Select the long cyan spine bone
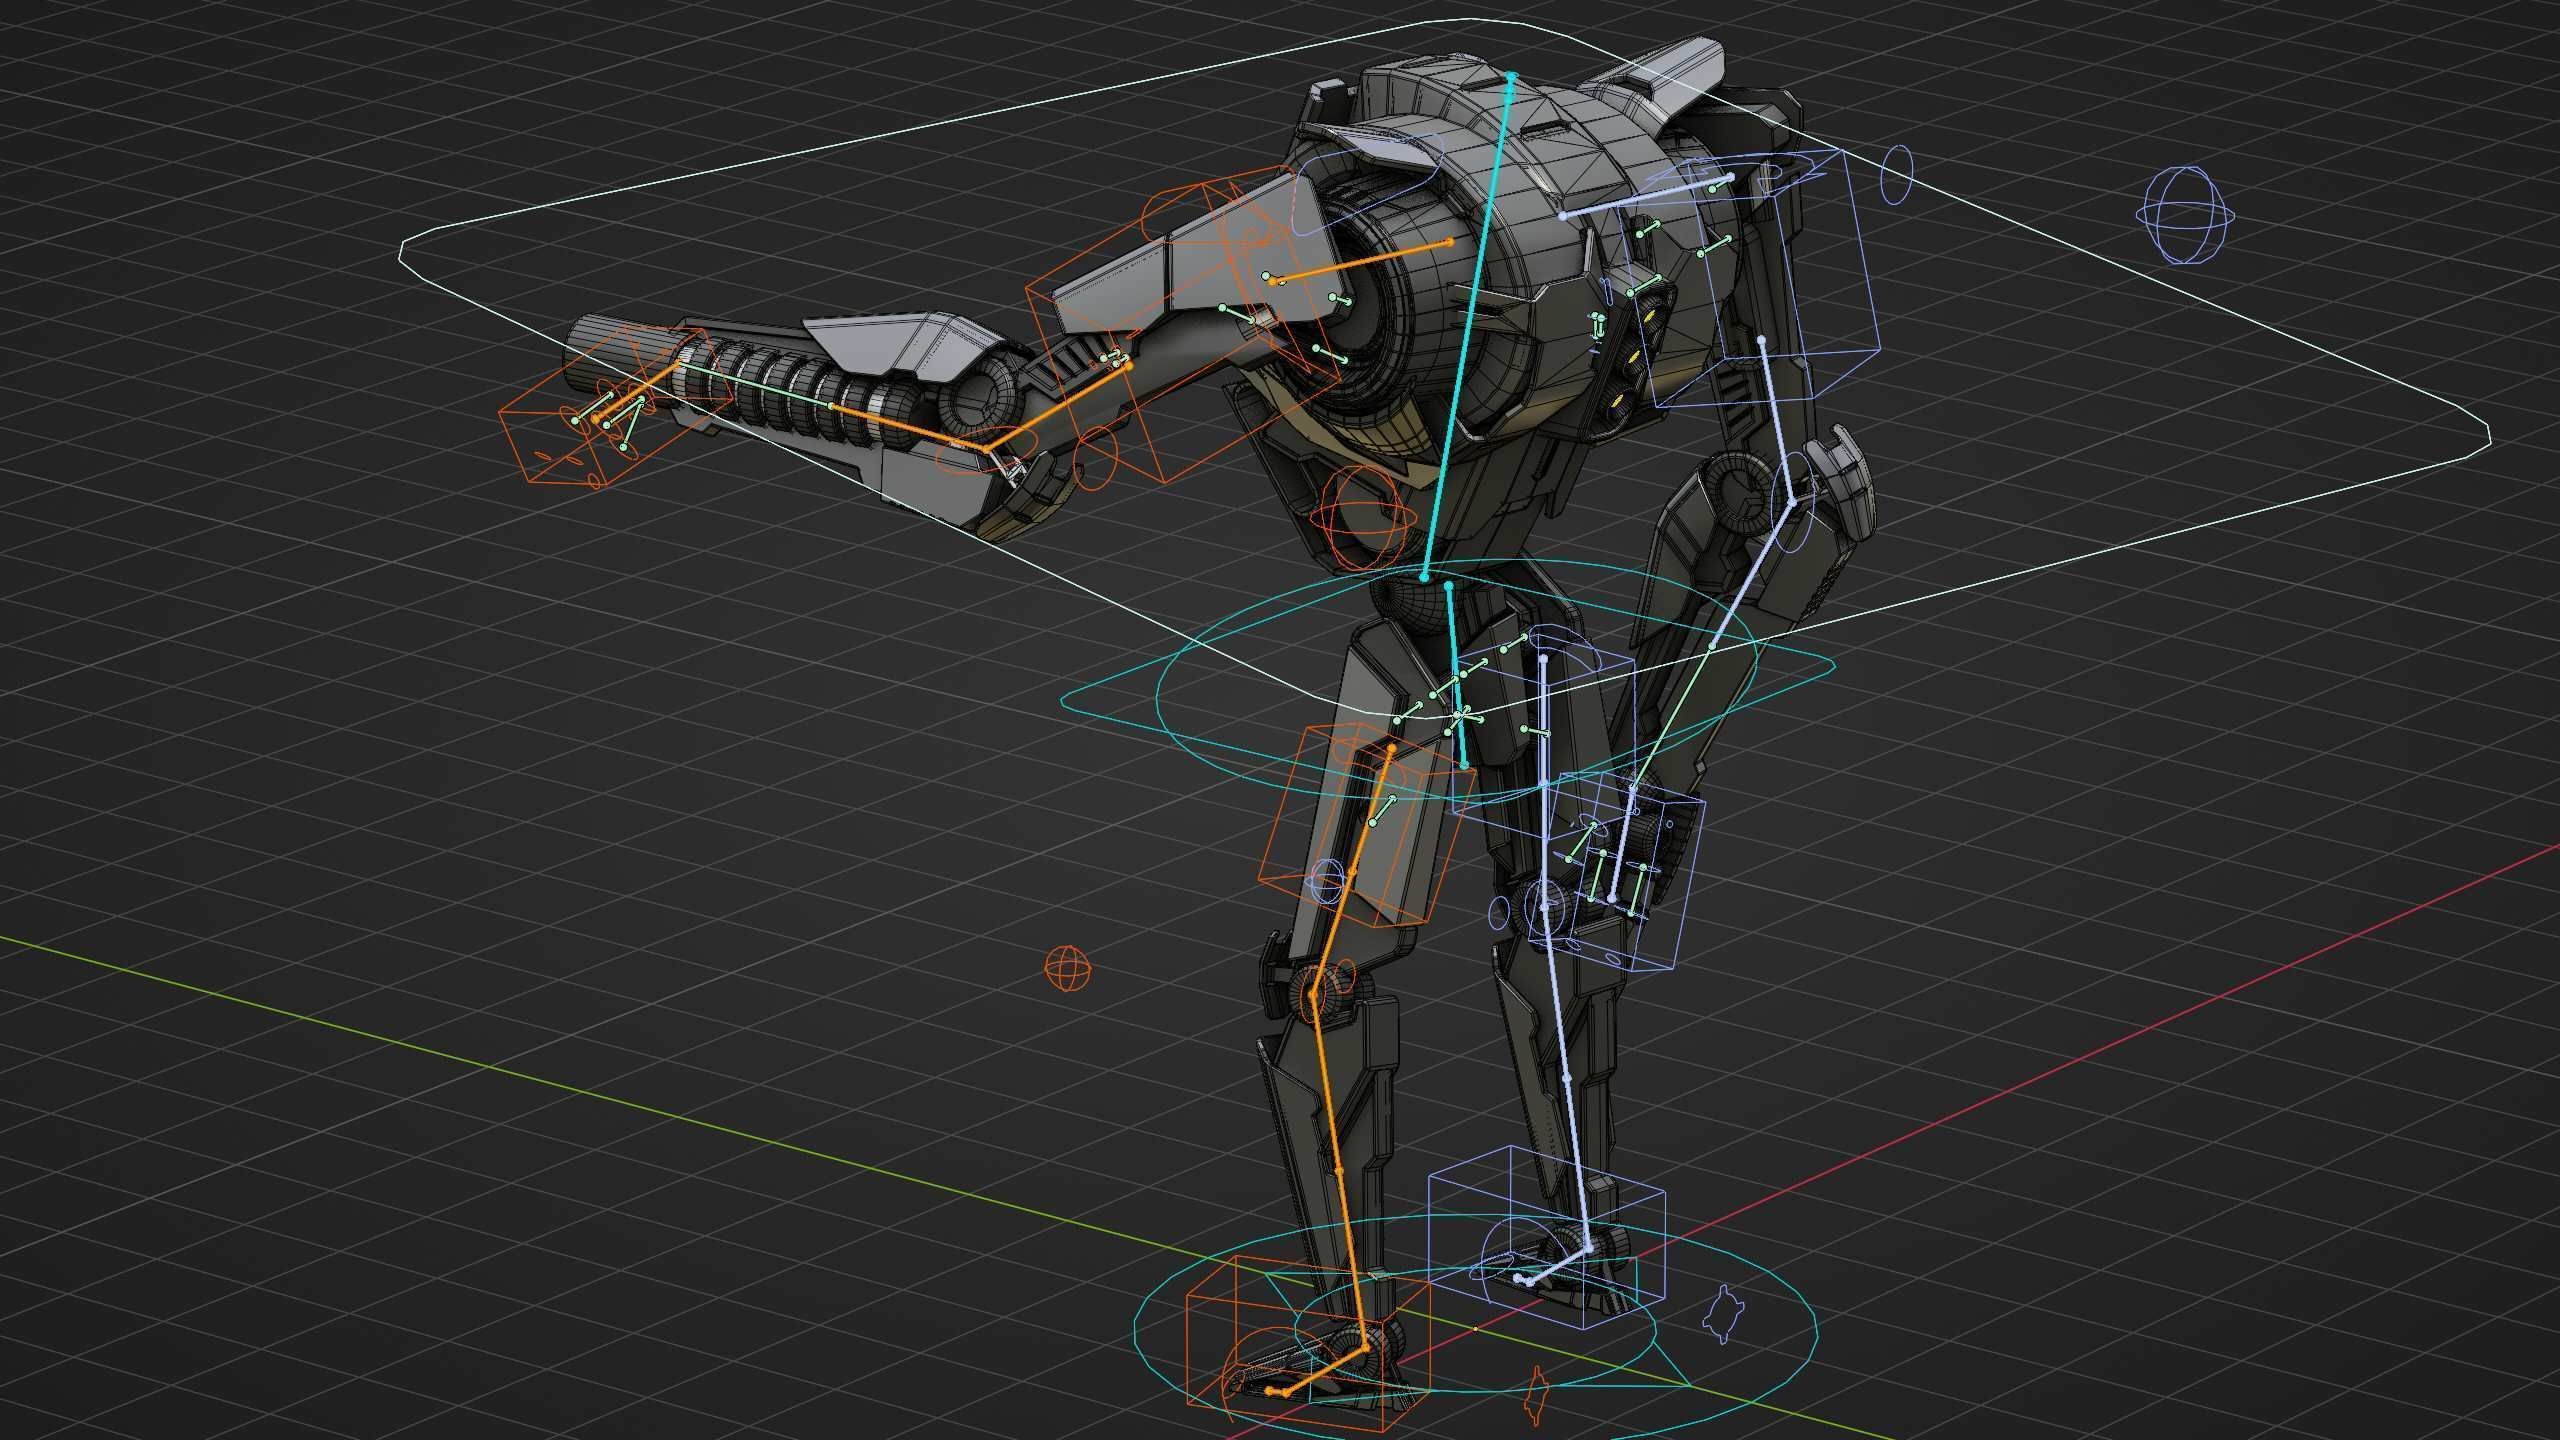The width and height of the screenshot is (2560, 1440). click(1468, 327)
